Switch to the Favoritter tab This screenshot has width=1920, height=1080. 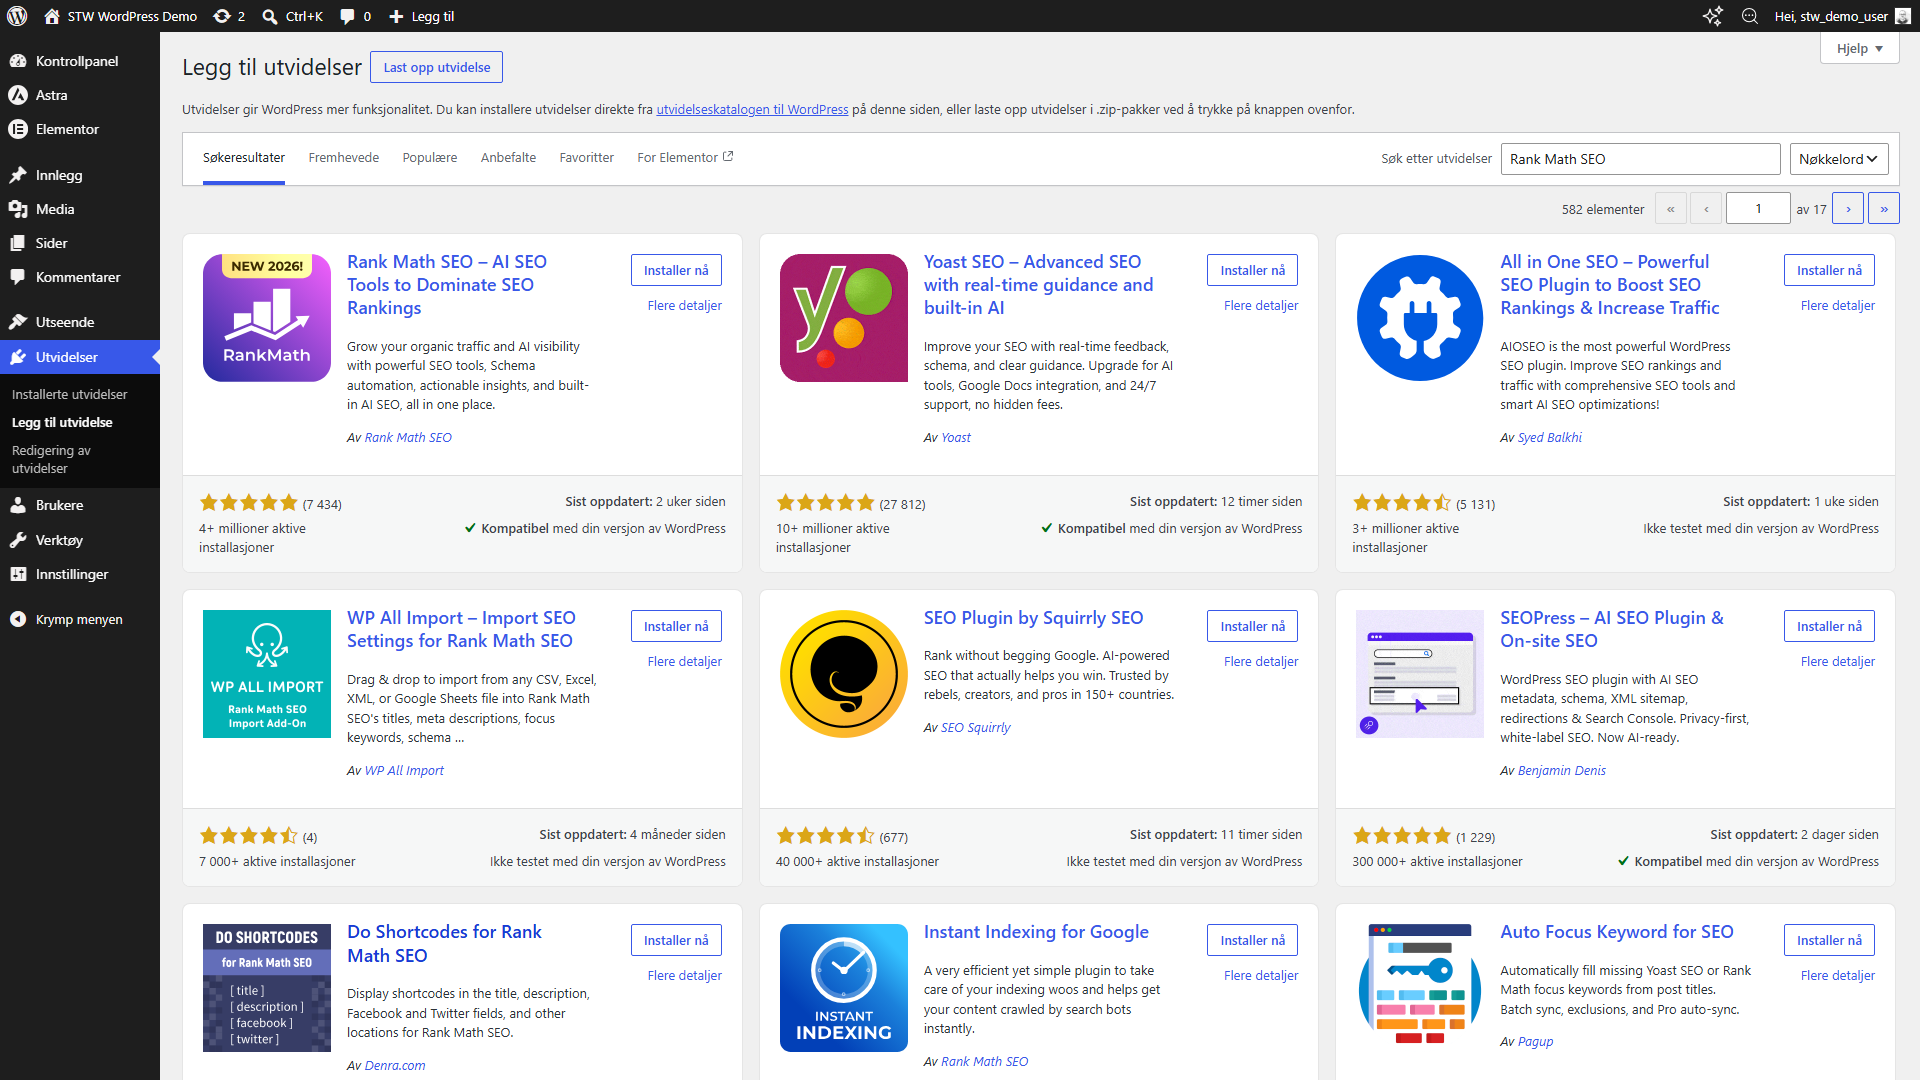(x=587, y=158)
